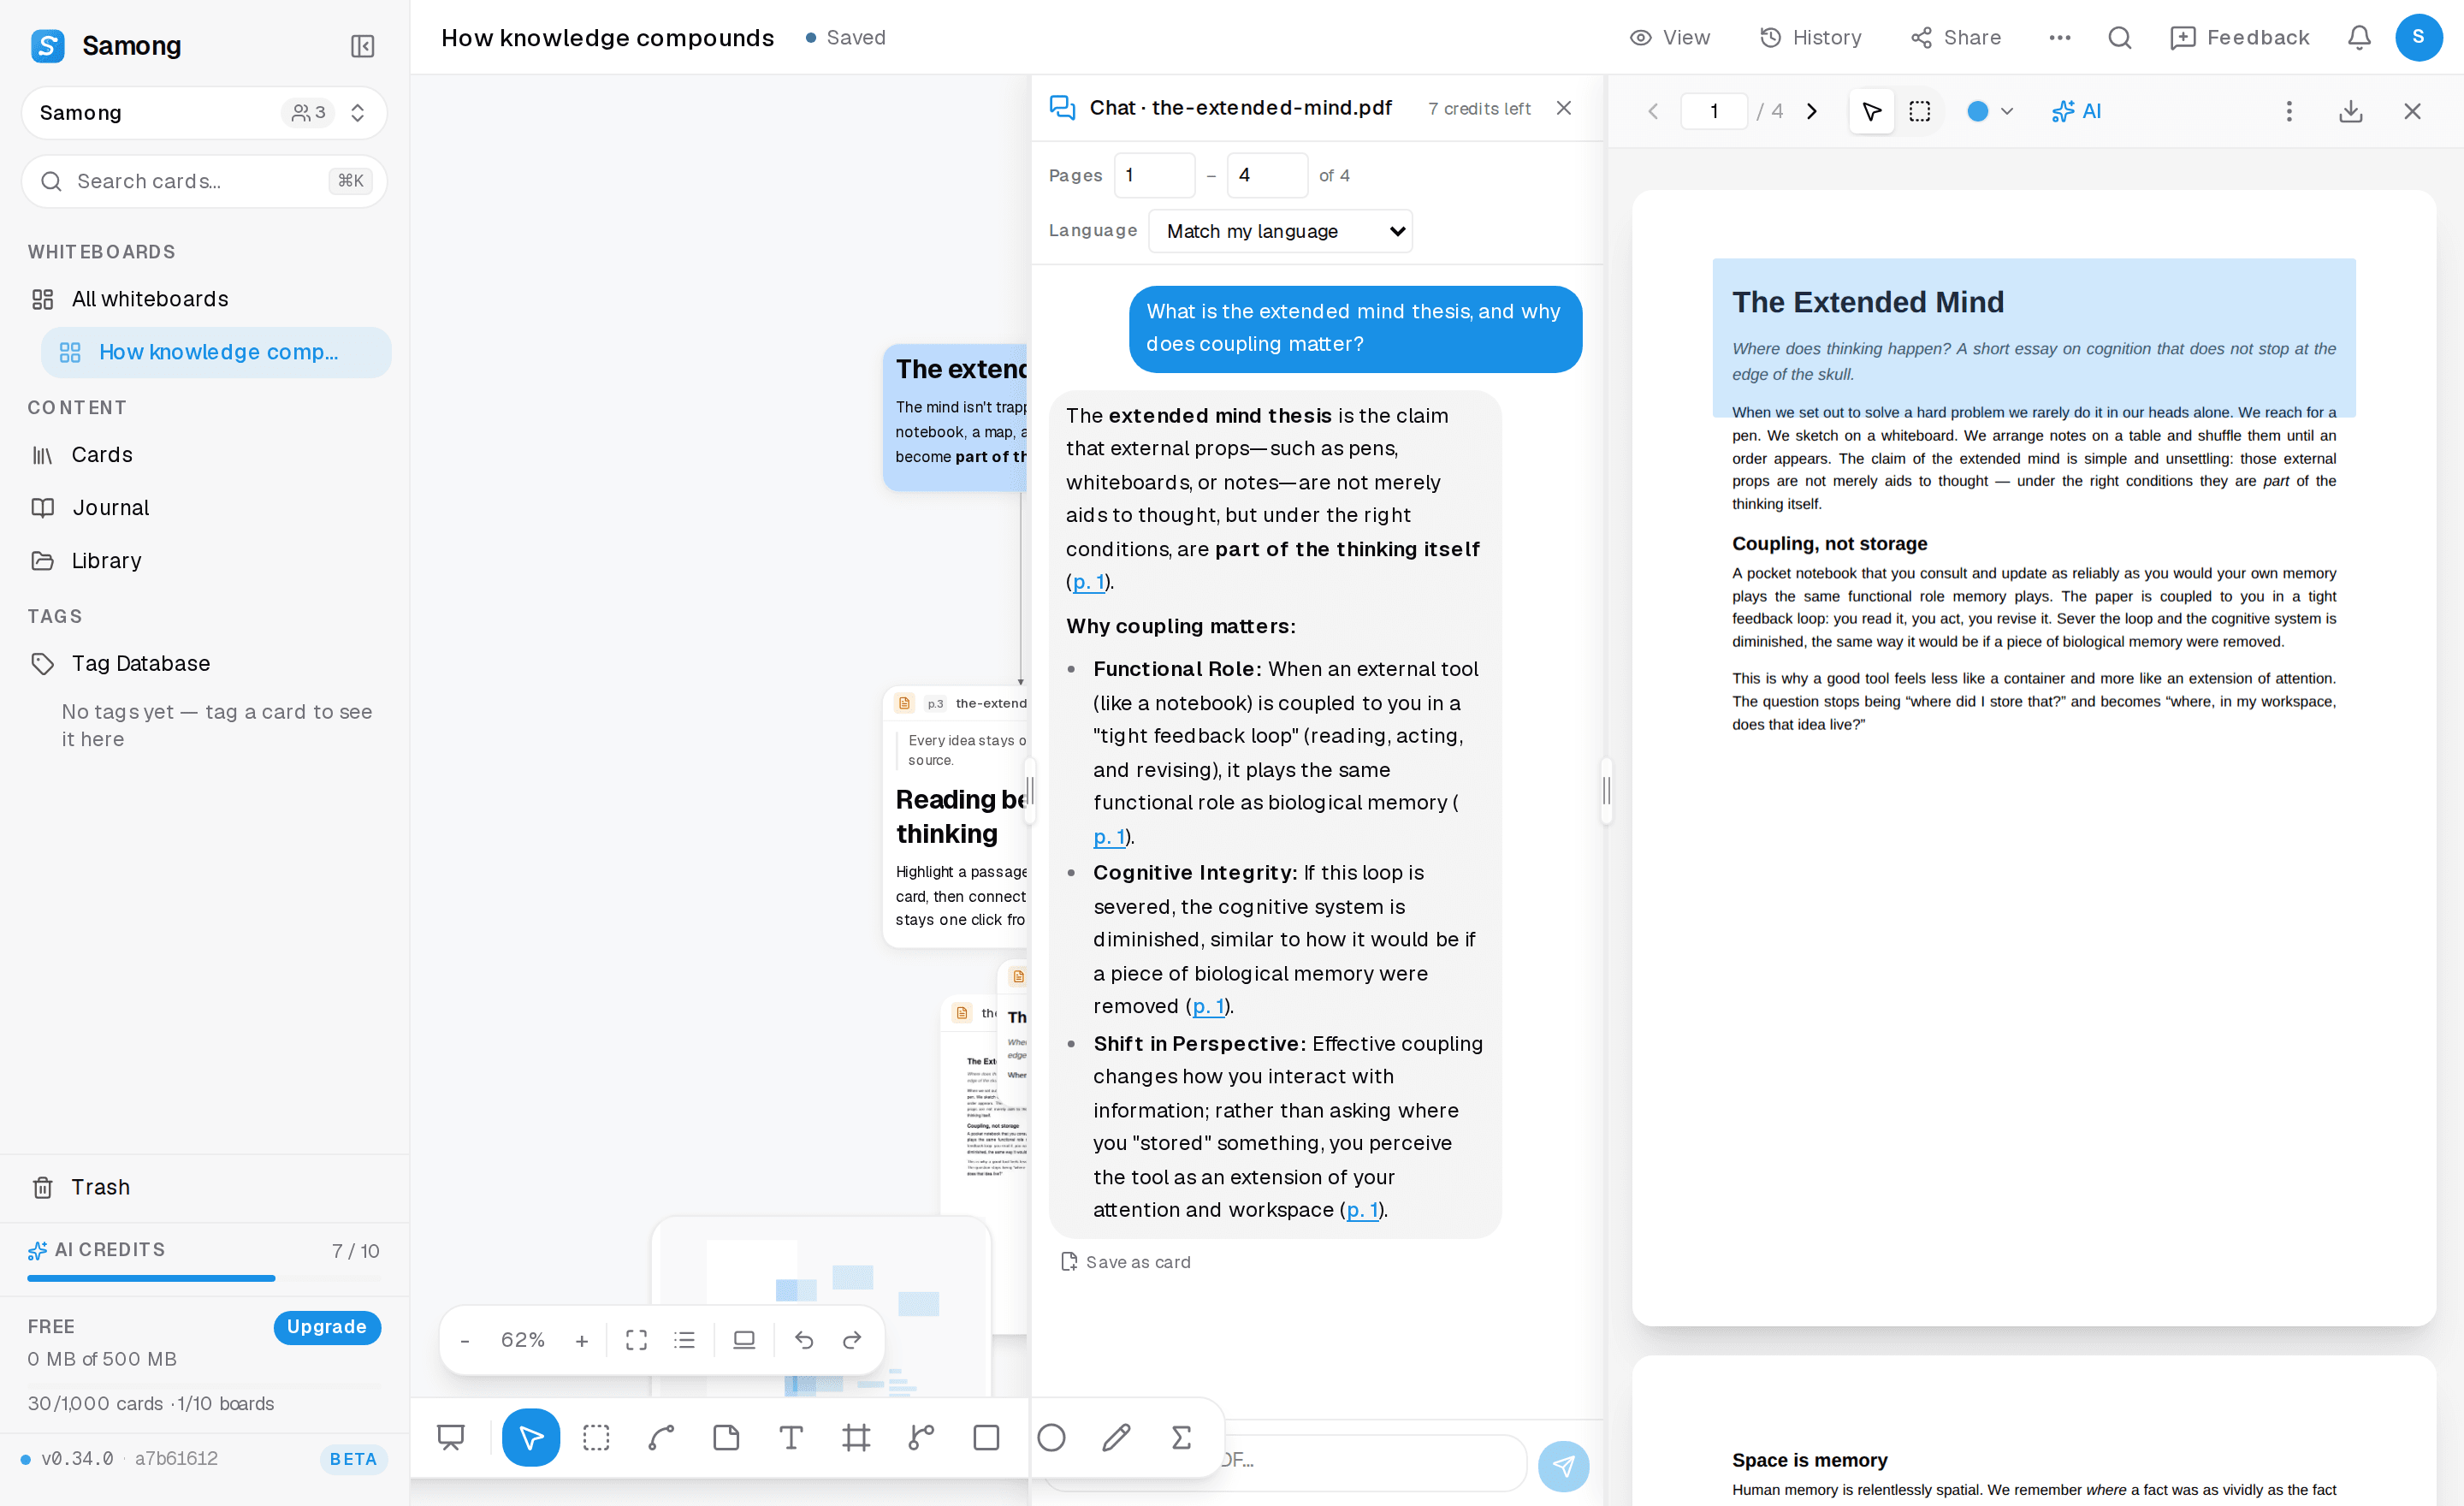Select the pencil draw tool

click(1116, 1438)
